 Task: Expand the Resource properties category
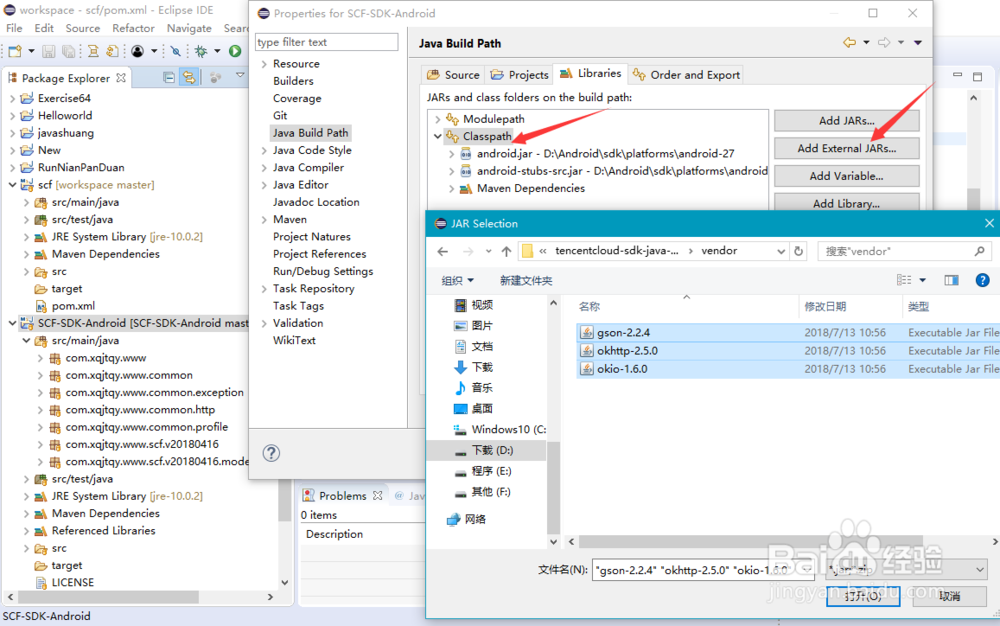(x=264, y=64)
